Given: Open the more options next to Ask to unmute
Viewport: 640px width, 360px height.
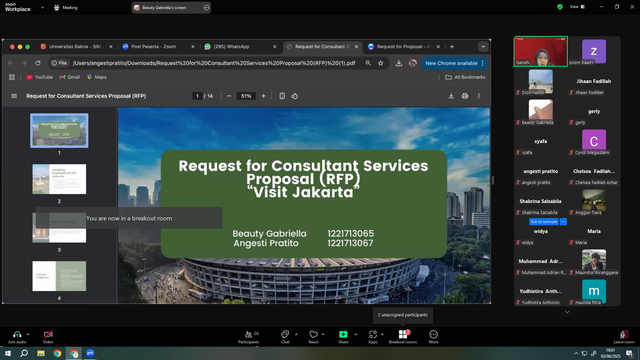Looking at the screenshot, I should pos(563,222).
